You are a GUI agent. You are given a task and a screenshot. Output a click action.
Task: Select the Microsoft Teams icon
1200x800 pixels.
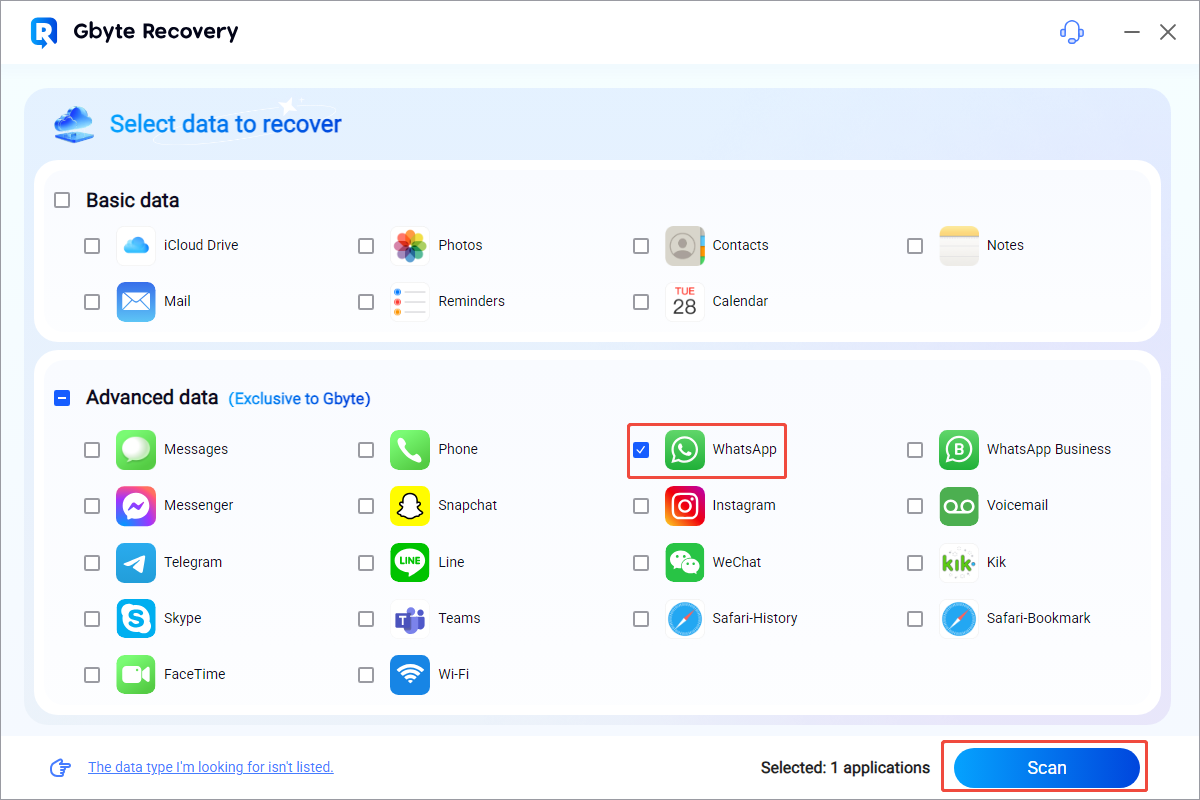tap(410, 618)
